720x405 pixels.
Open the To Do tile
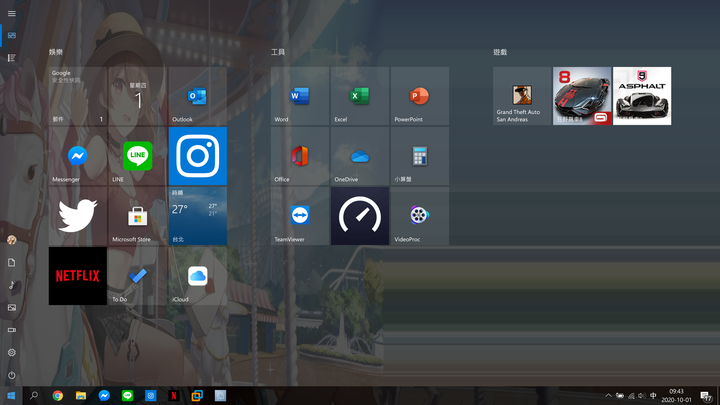pos(137,276)
